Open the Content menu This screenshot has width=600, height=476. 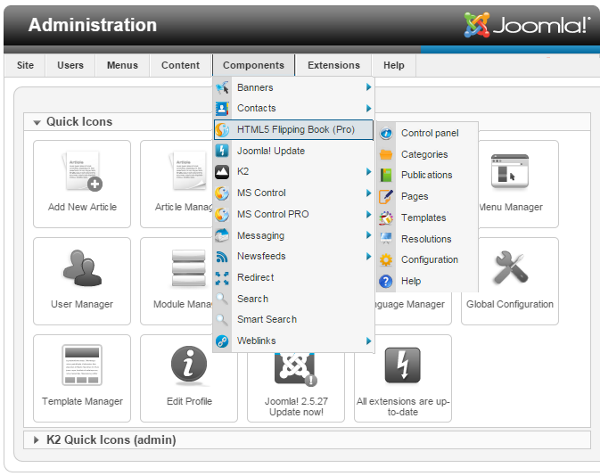[180, 65]
